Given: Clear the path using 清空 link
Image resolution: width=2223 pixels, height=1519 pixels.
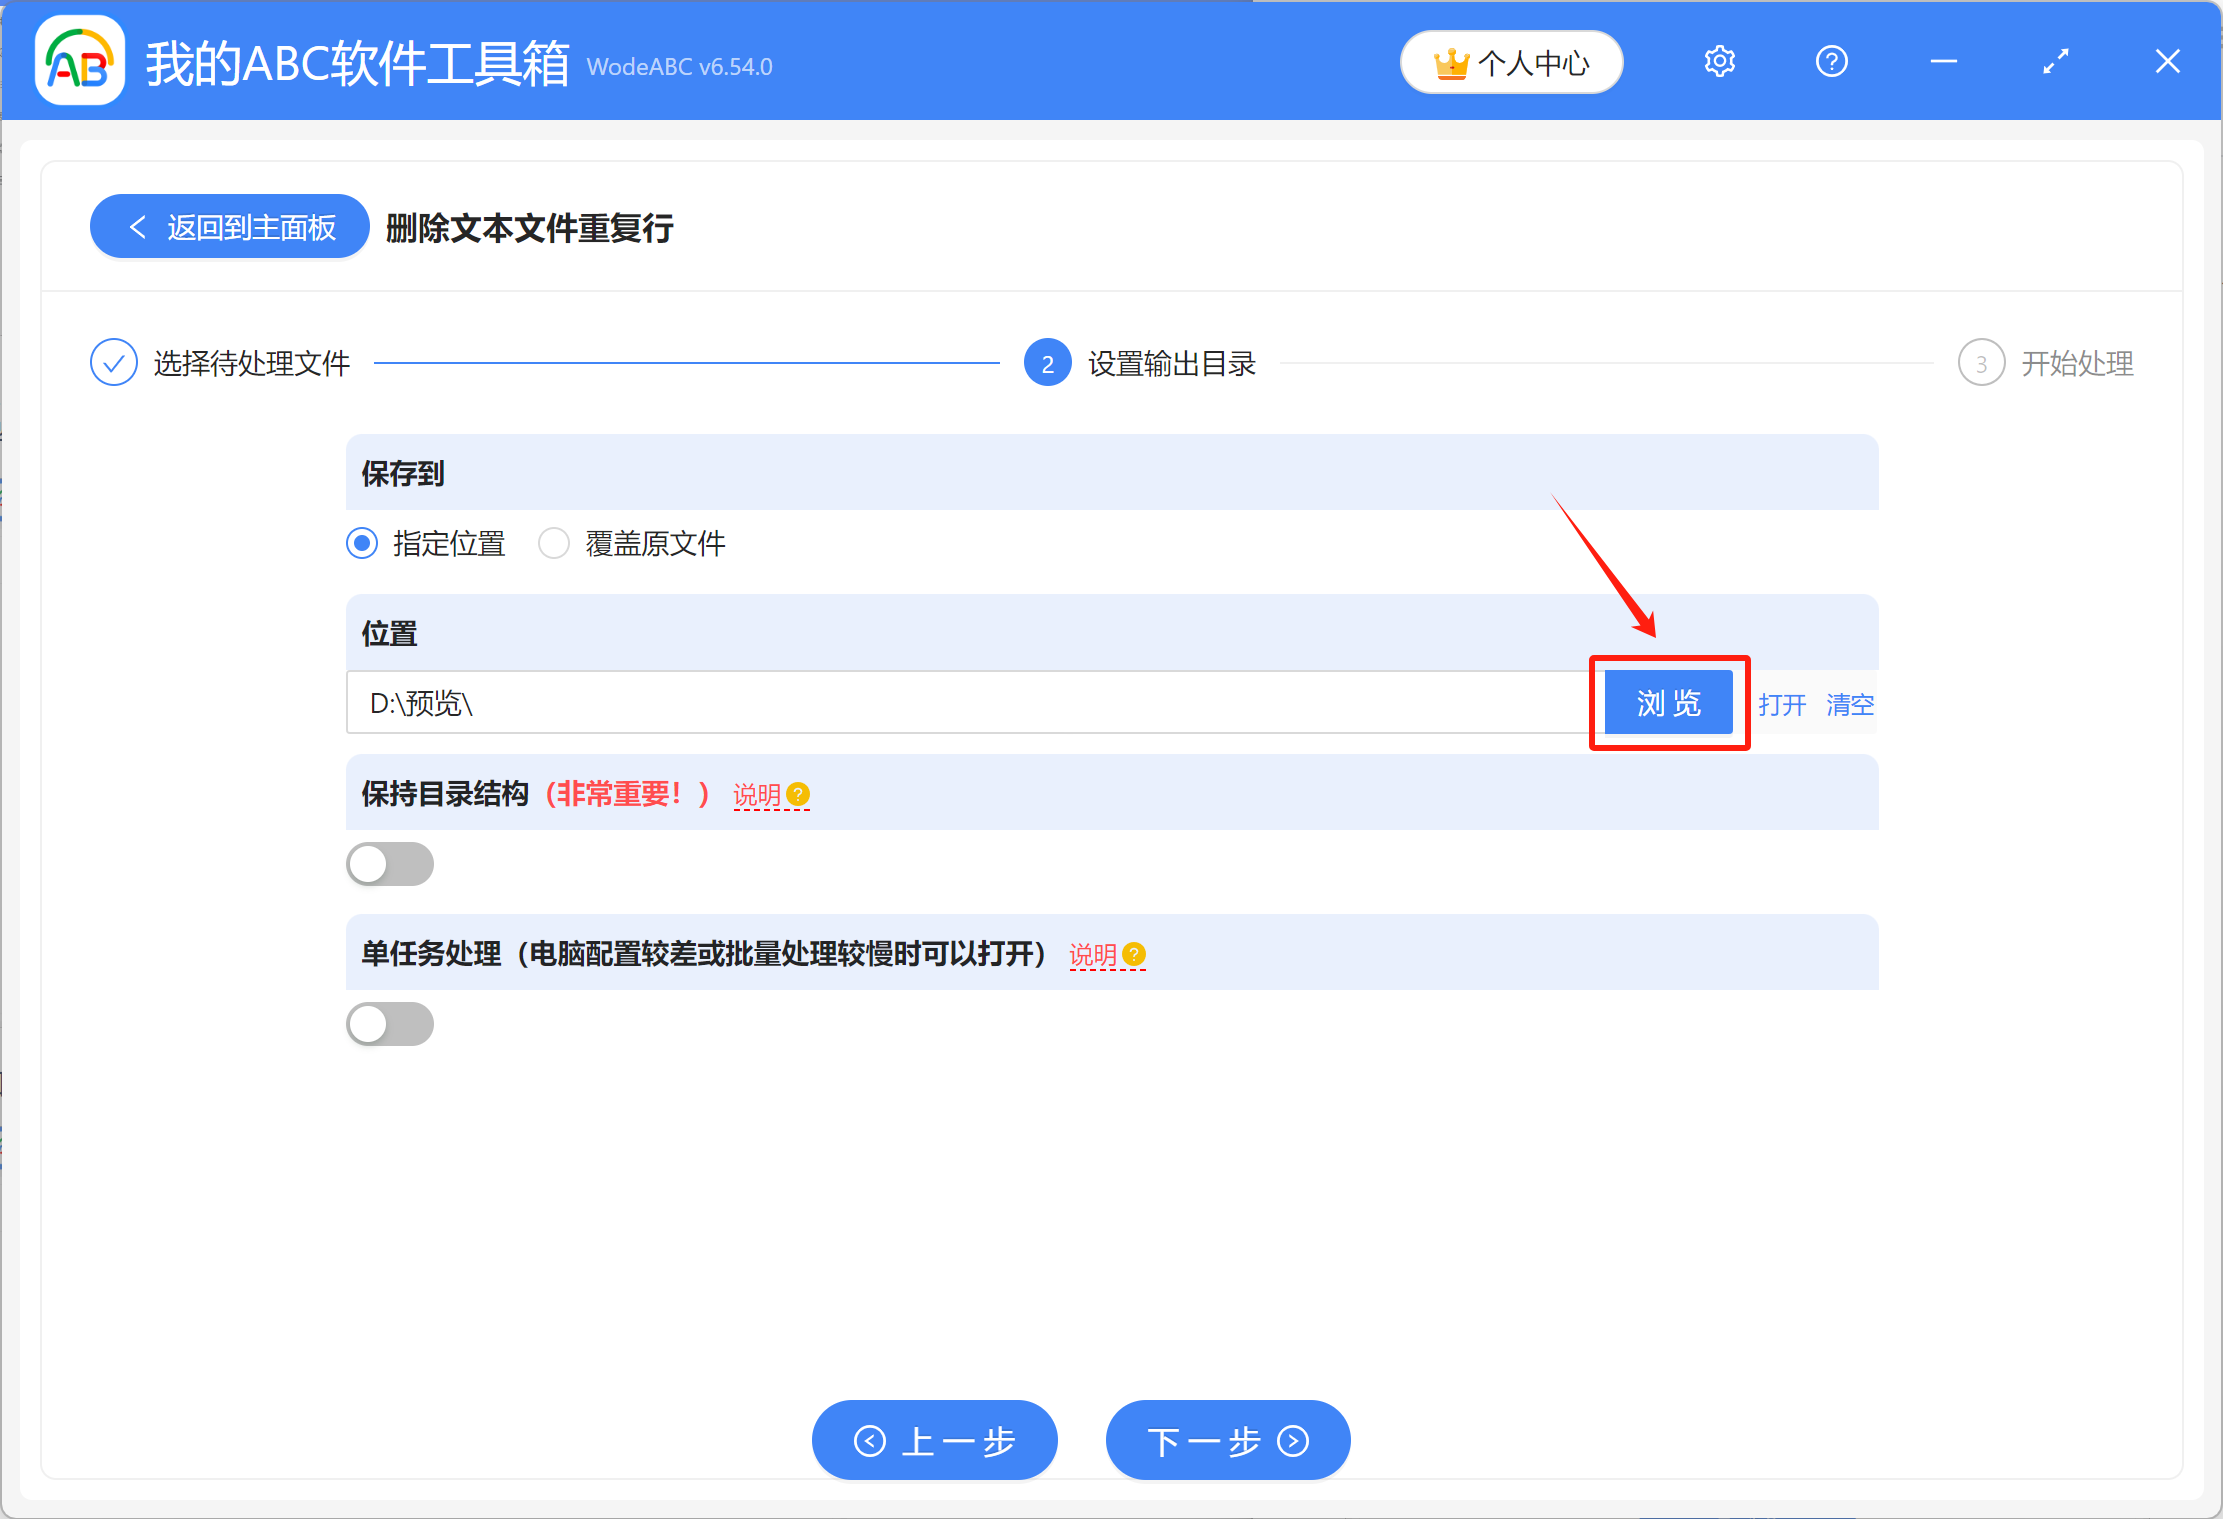Looking at the screenshot, I should [x=1849, y=704].
